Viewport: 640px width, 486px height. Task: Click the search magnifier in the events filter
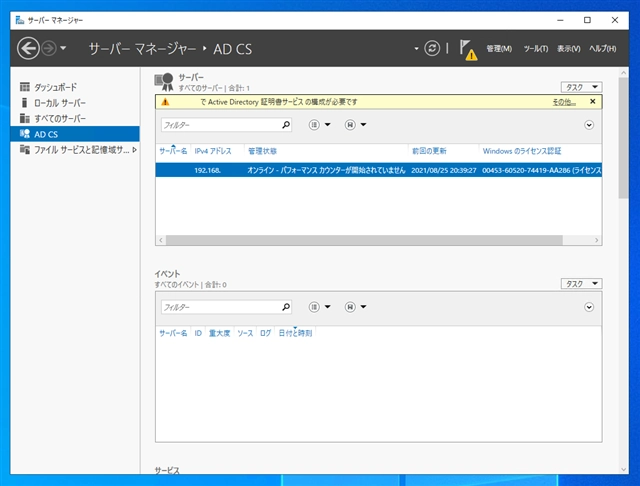tap(286, 307)
